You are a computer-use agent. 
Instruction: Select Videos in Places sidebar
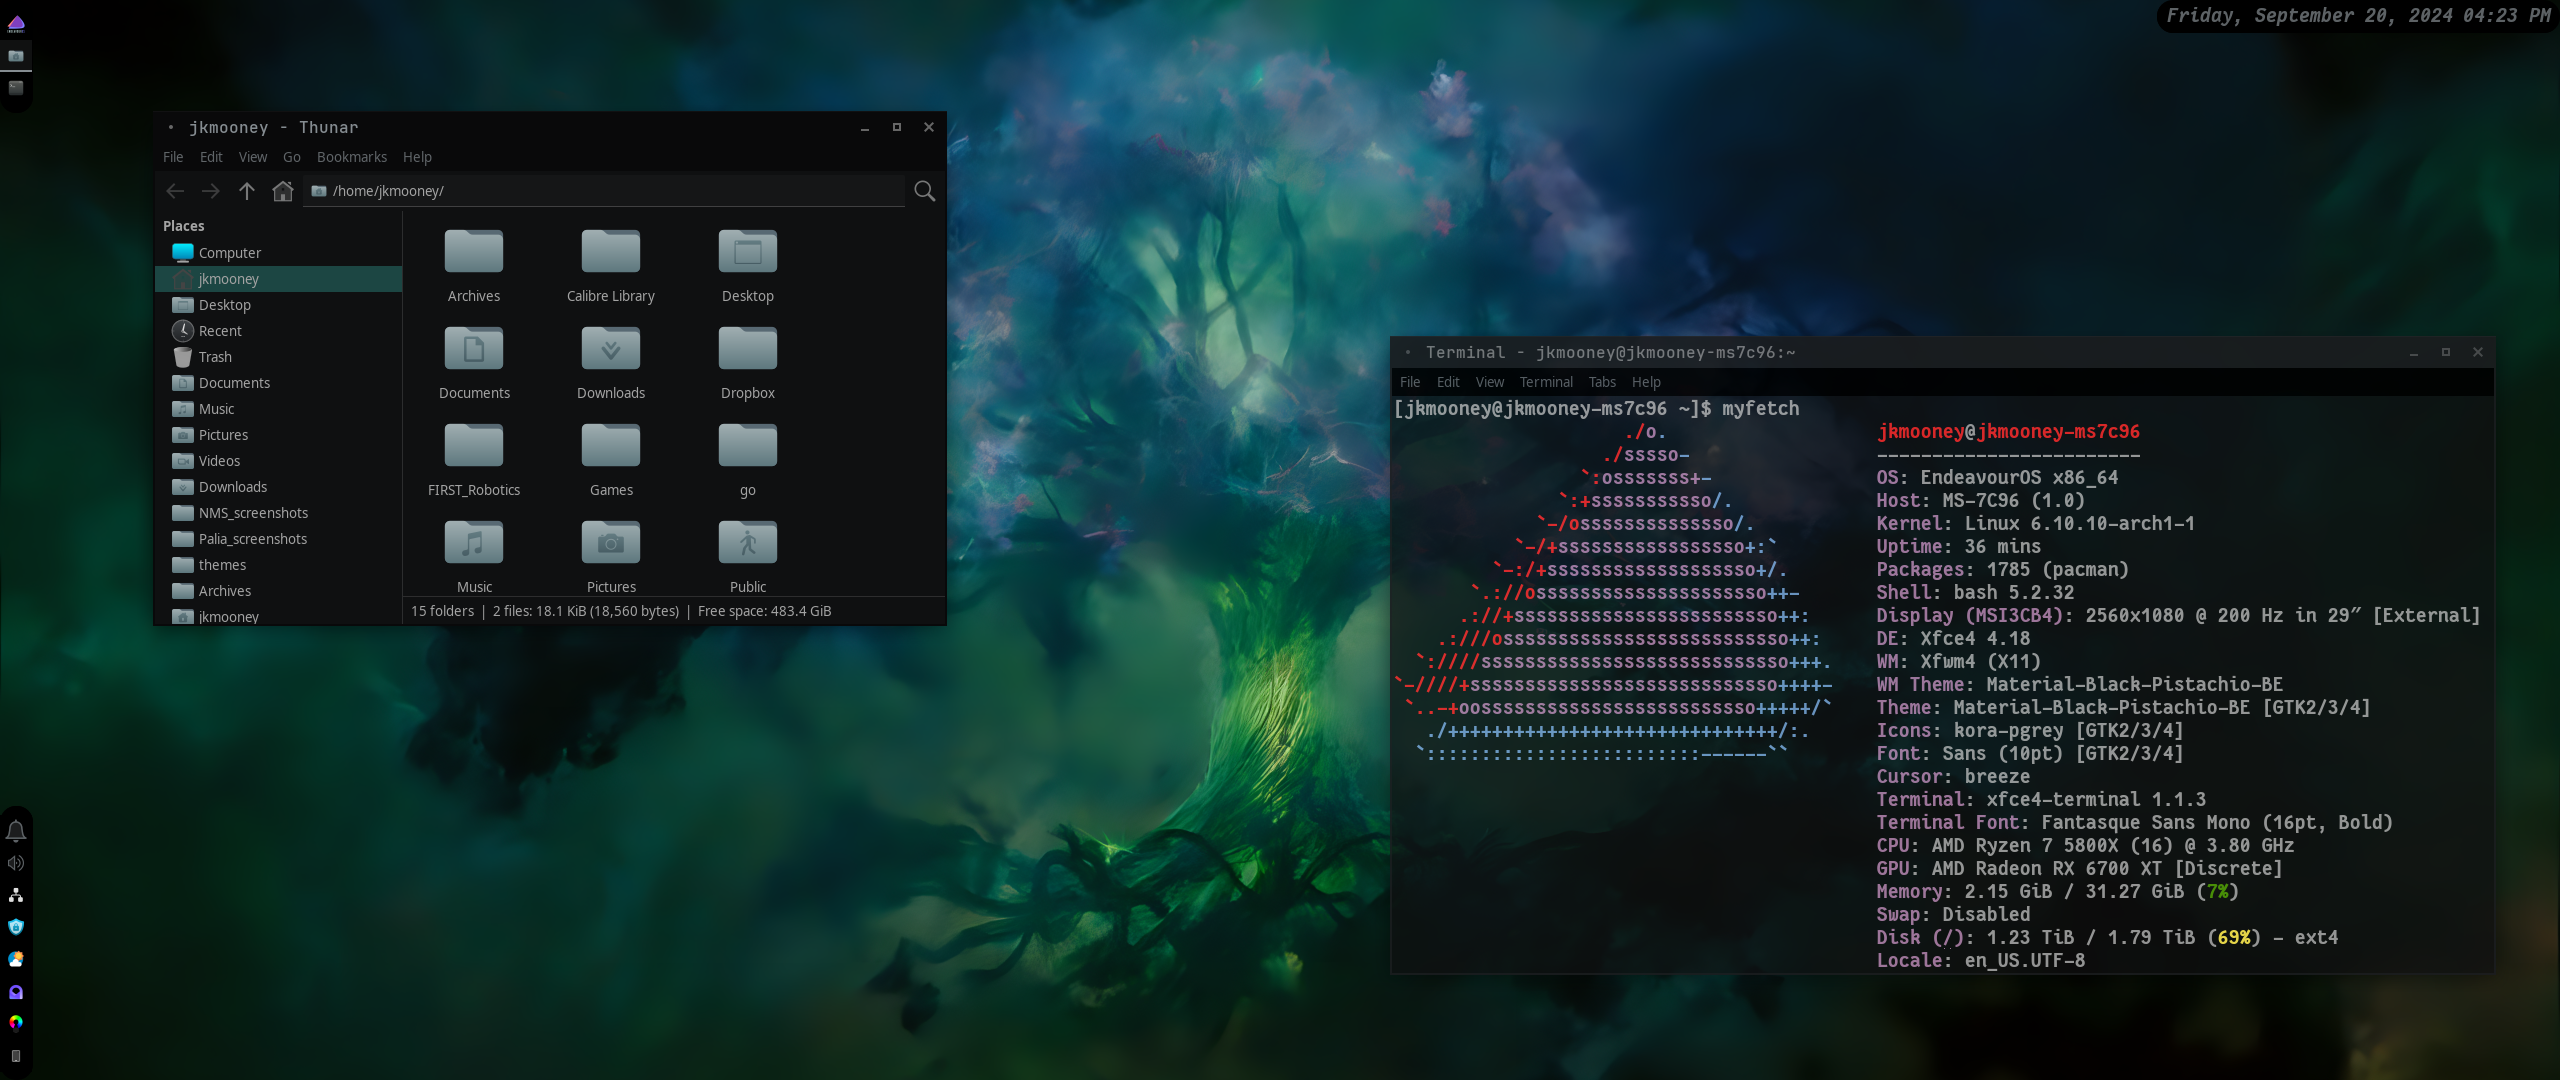278,461
